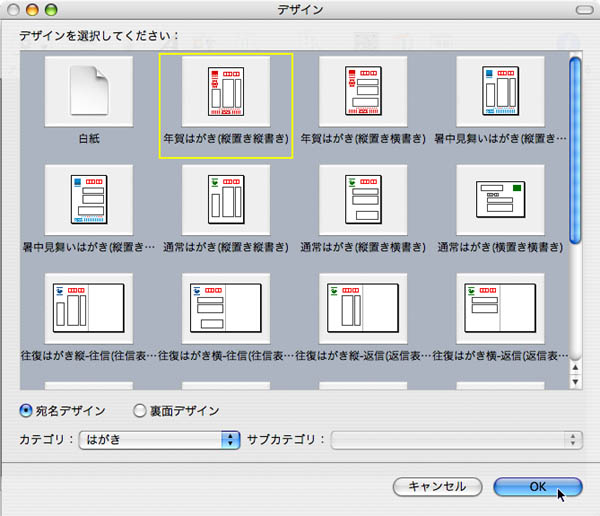Switch to 裏面デザイン radio option
Image resolution: width=600 pixels, height=516 pixels.
click(x=140, y=410)
